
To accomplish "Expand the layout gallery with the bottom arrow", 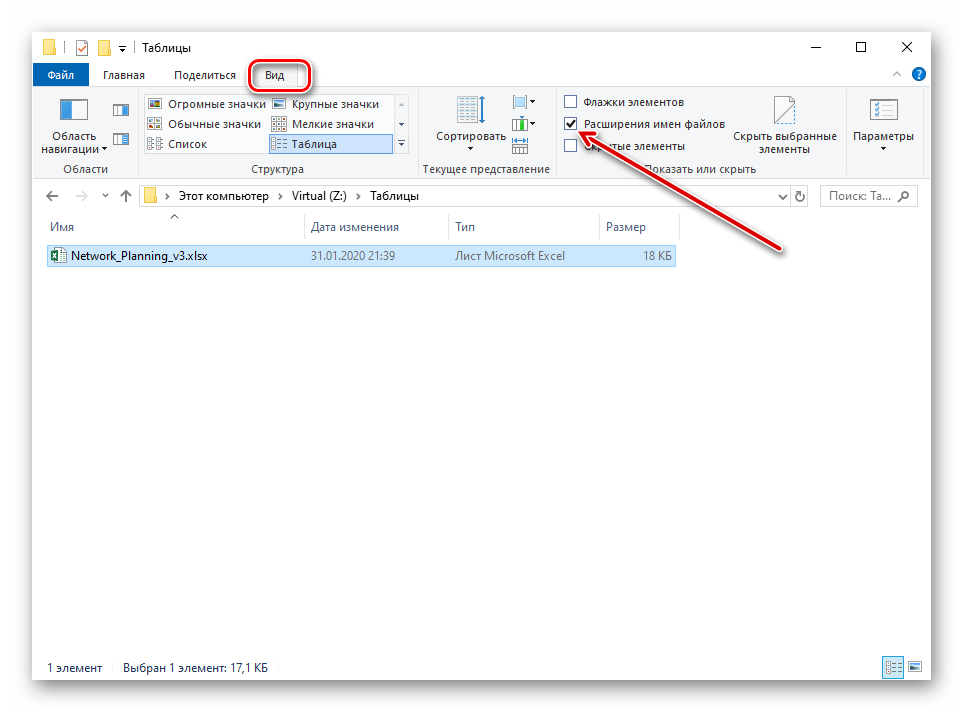I will coord(402,144).
